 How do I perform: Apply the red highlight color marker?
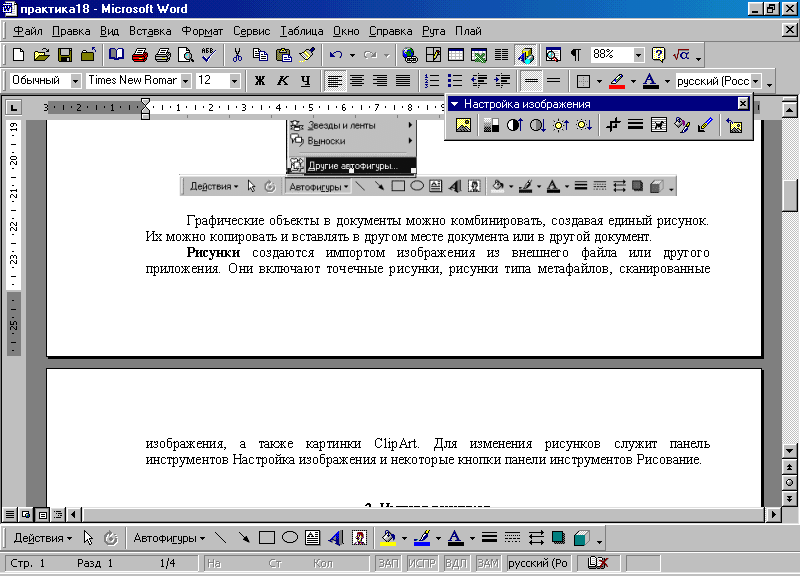(x=617, y=81)
